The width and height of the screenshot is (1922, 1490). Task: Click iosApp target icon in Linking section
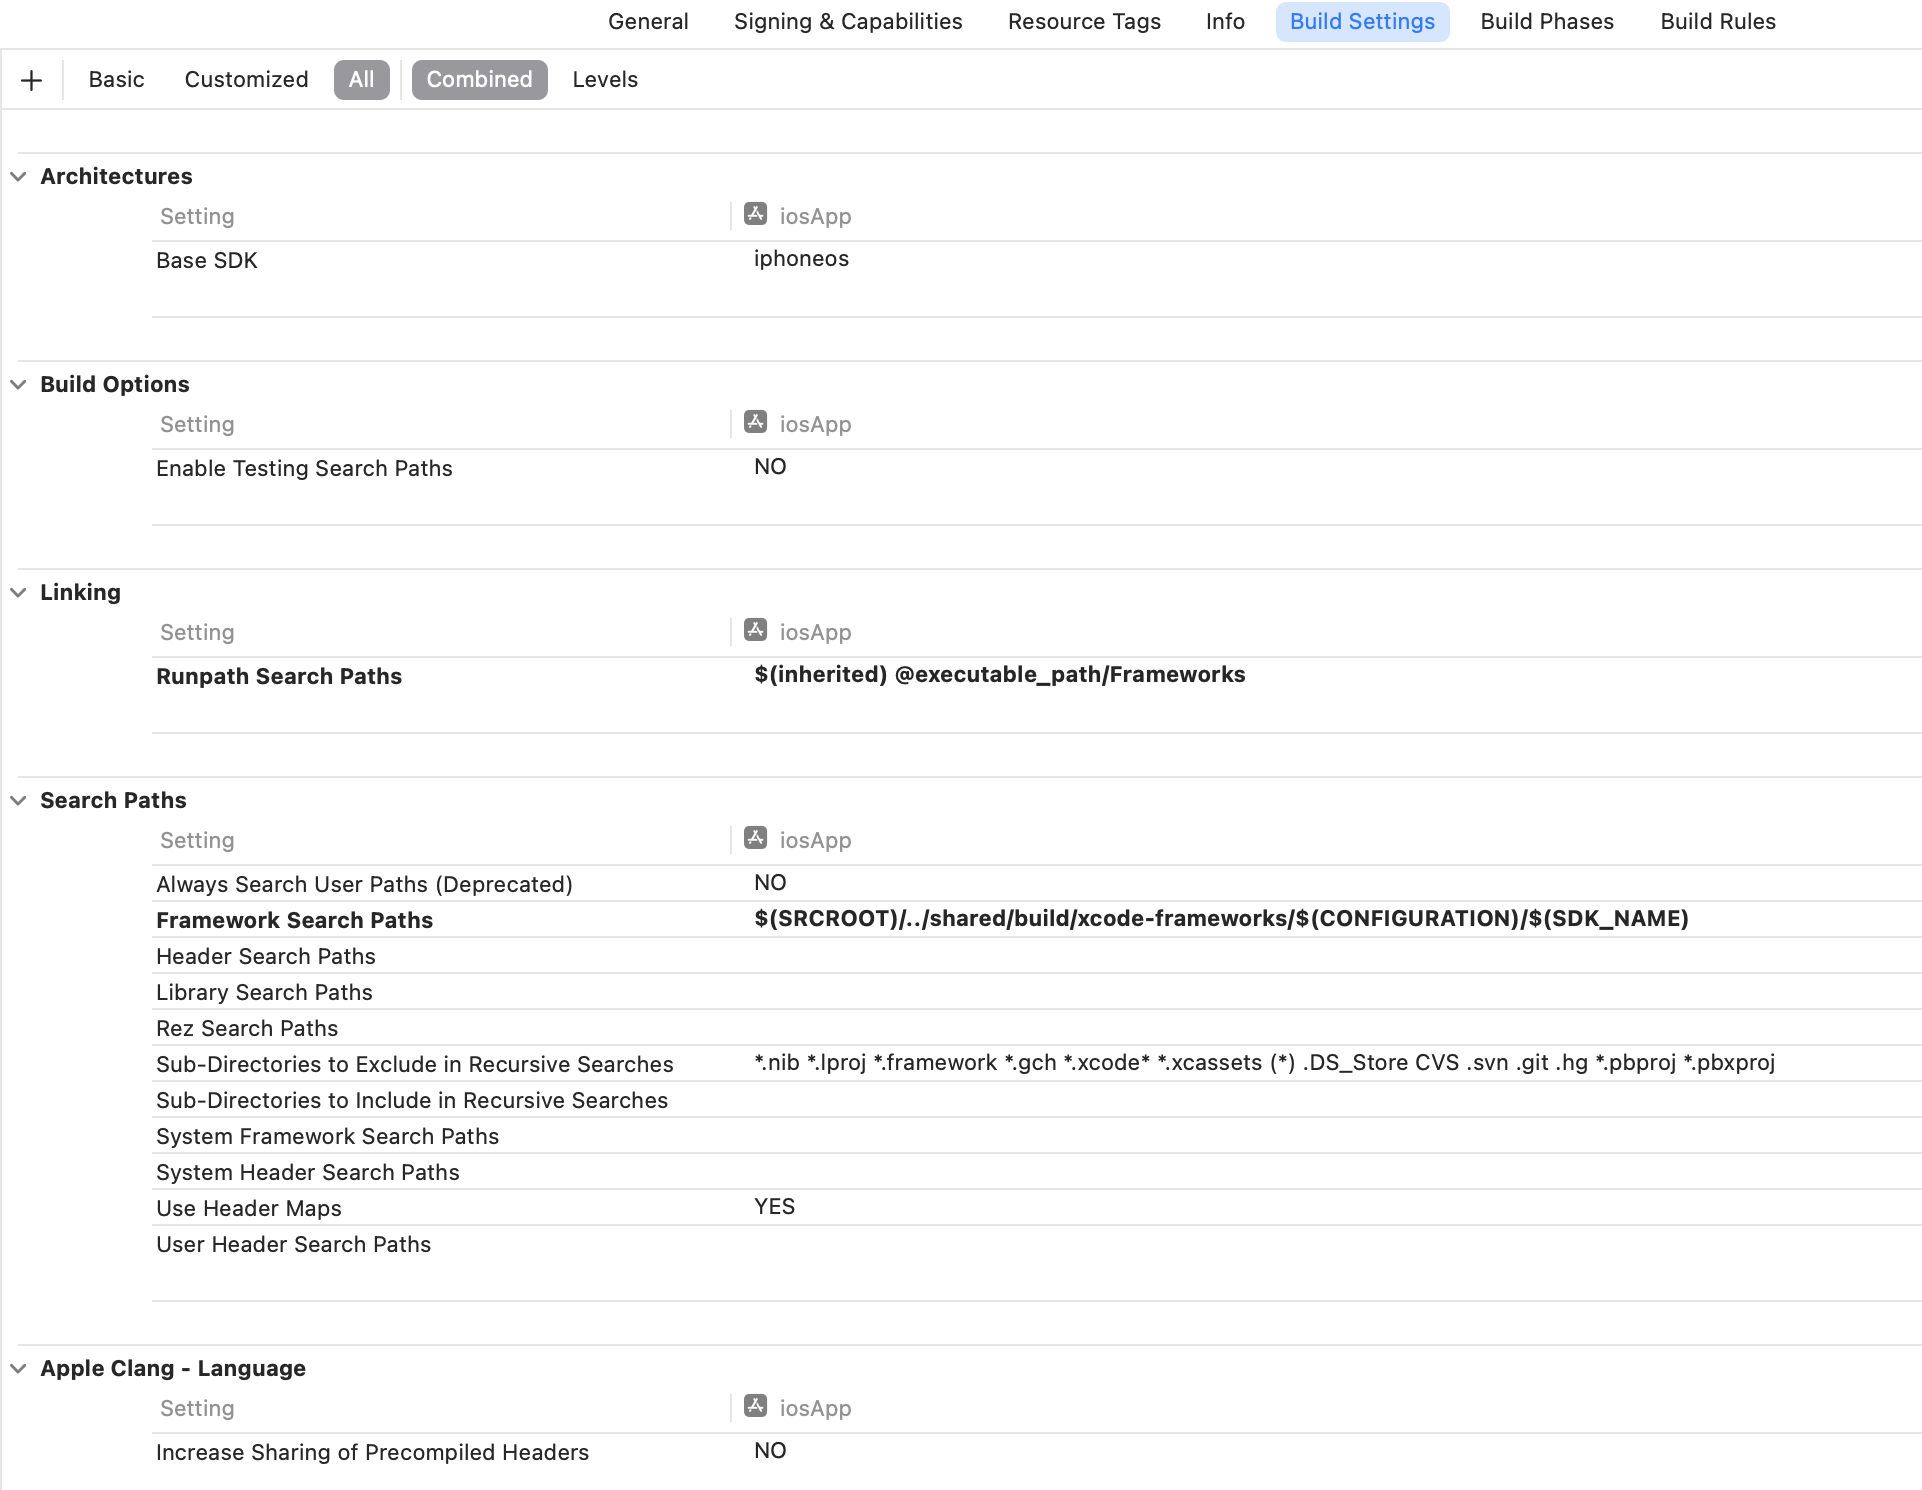(x=755, y=630)
